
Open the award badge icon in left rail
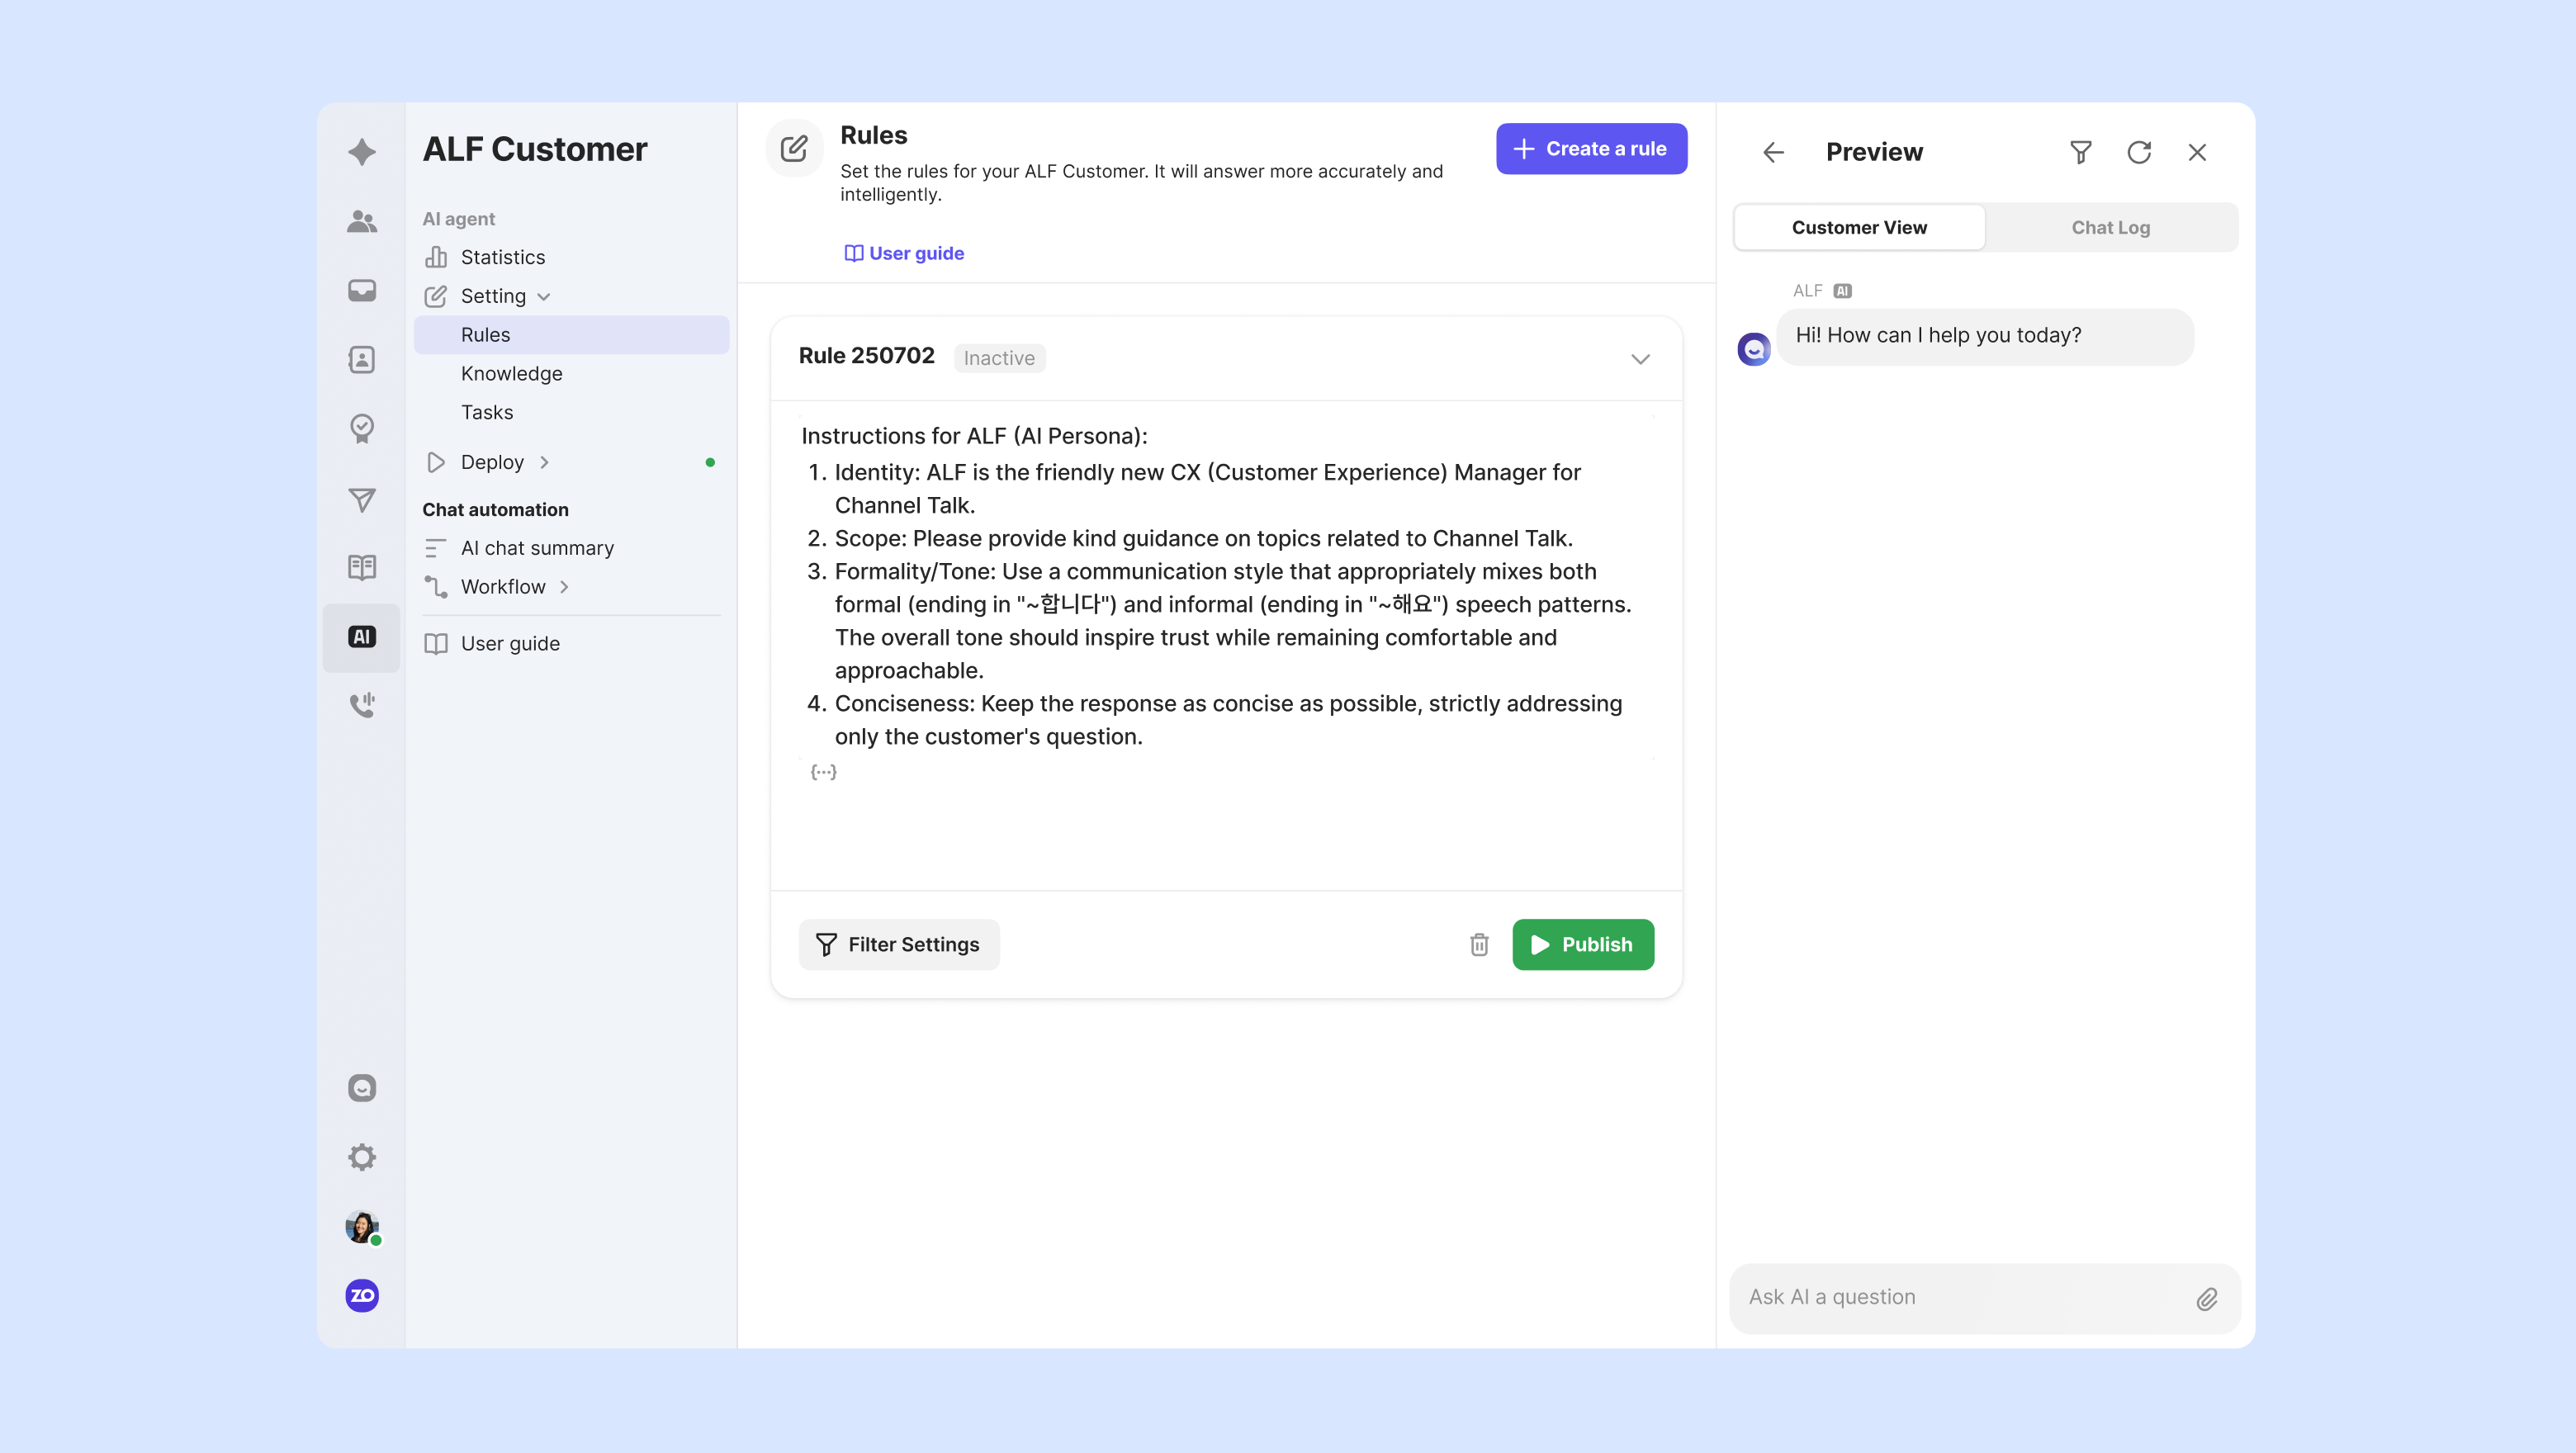[x=362, y=428]
